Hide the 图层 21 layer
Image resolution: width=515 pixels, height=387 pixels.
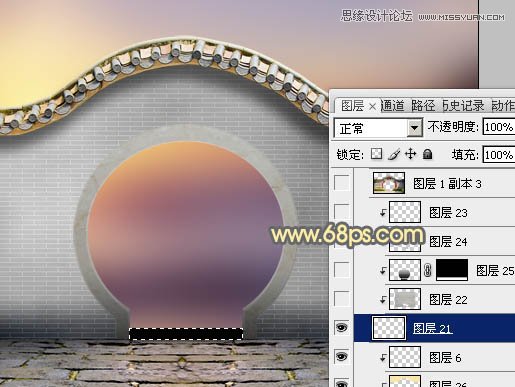point(341,327)
